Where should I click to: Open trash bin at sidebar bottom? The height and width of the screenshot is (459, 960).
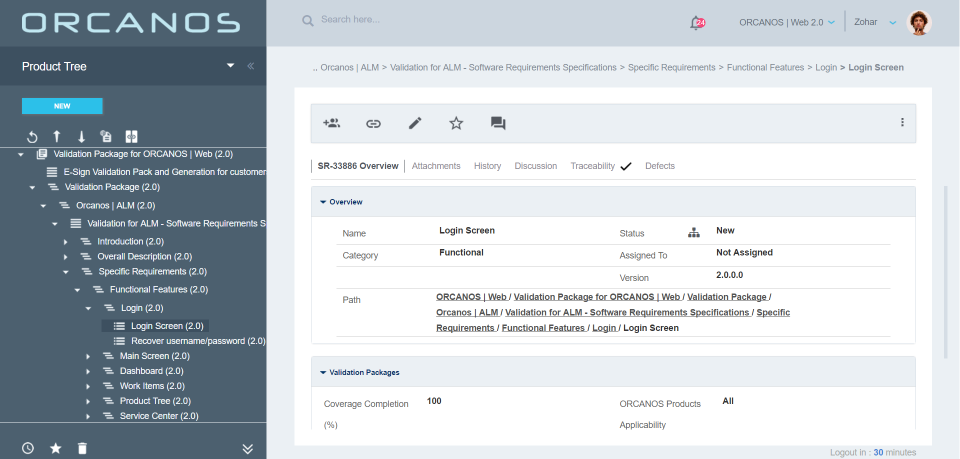[x=82, y=448]
